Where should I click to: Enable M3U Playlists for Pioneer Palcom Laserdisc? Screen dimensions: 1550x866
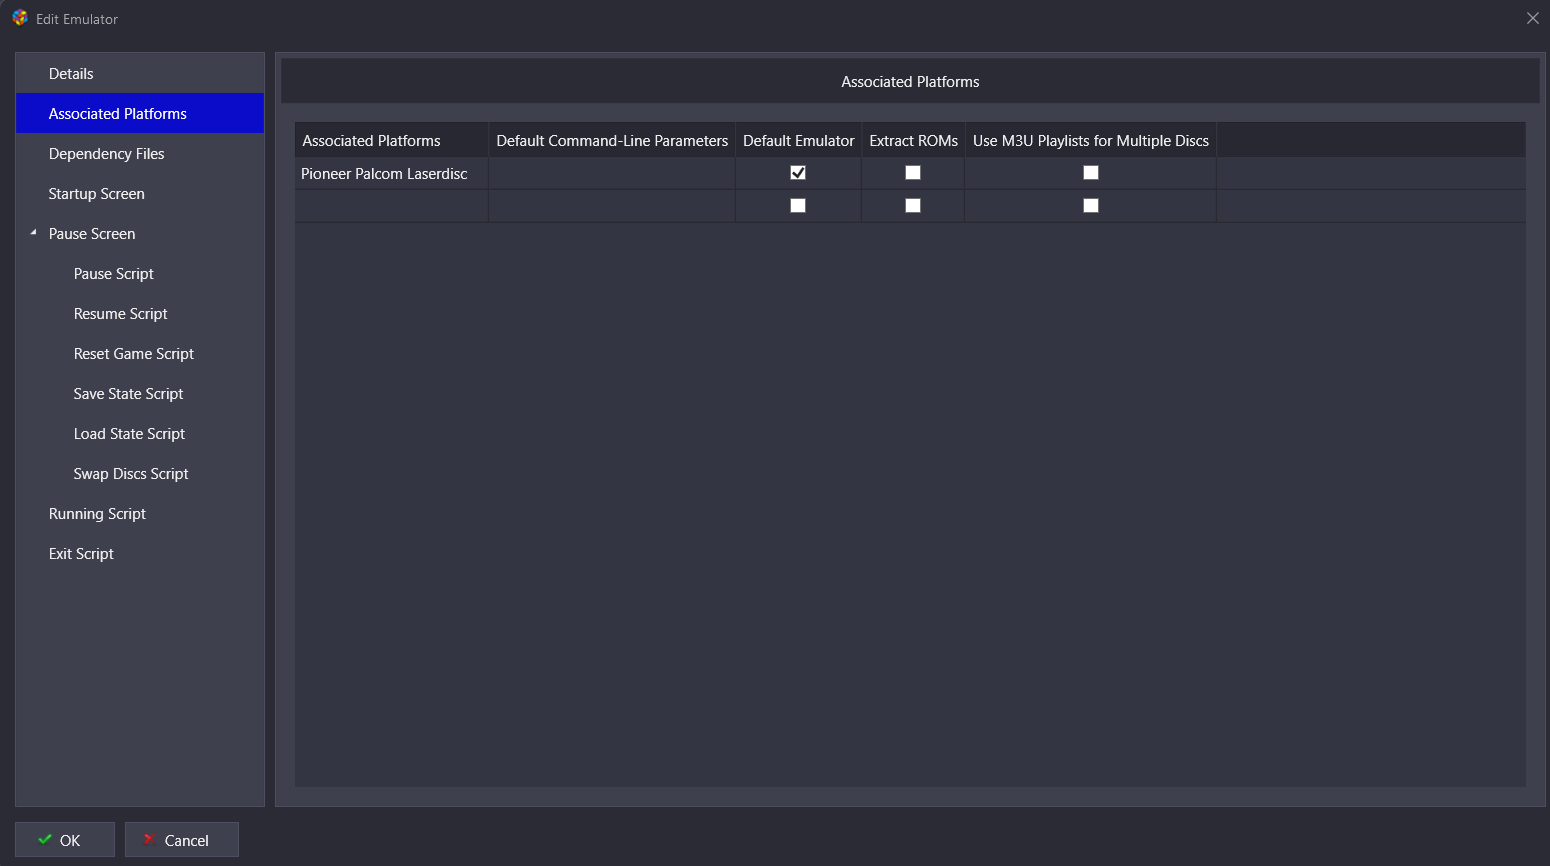[x=1091, y=173]
